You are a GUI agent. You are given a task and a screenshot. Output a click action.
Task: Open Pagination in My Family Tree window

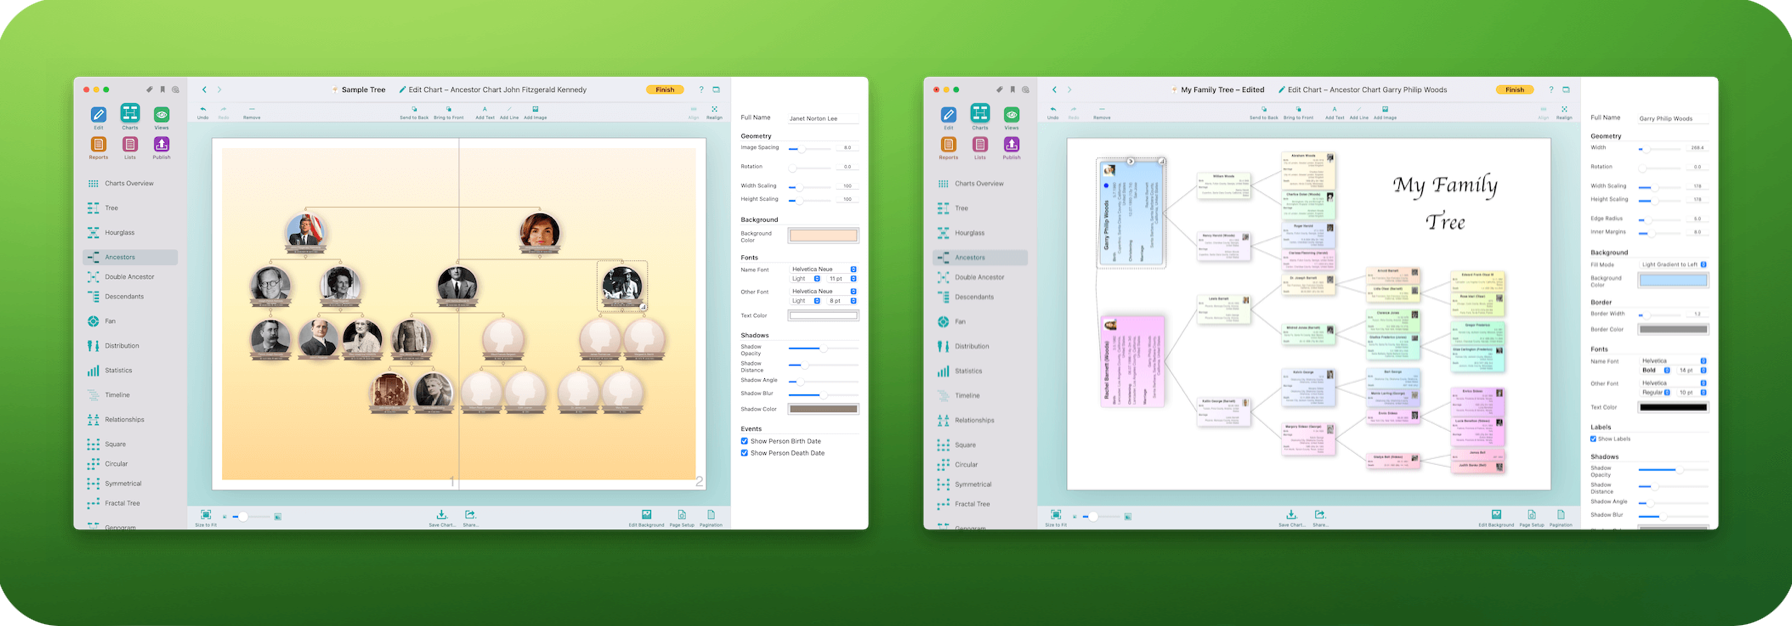coord(1561,518)
